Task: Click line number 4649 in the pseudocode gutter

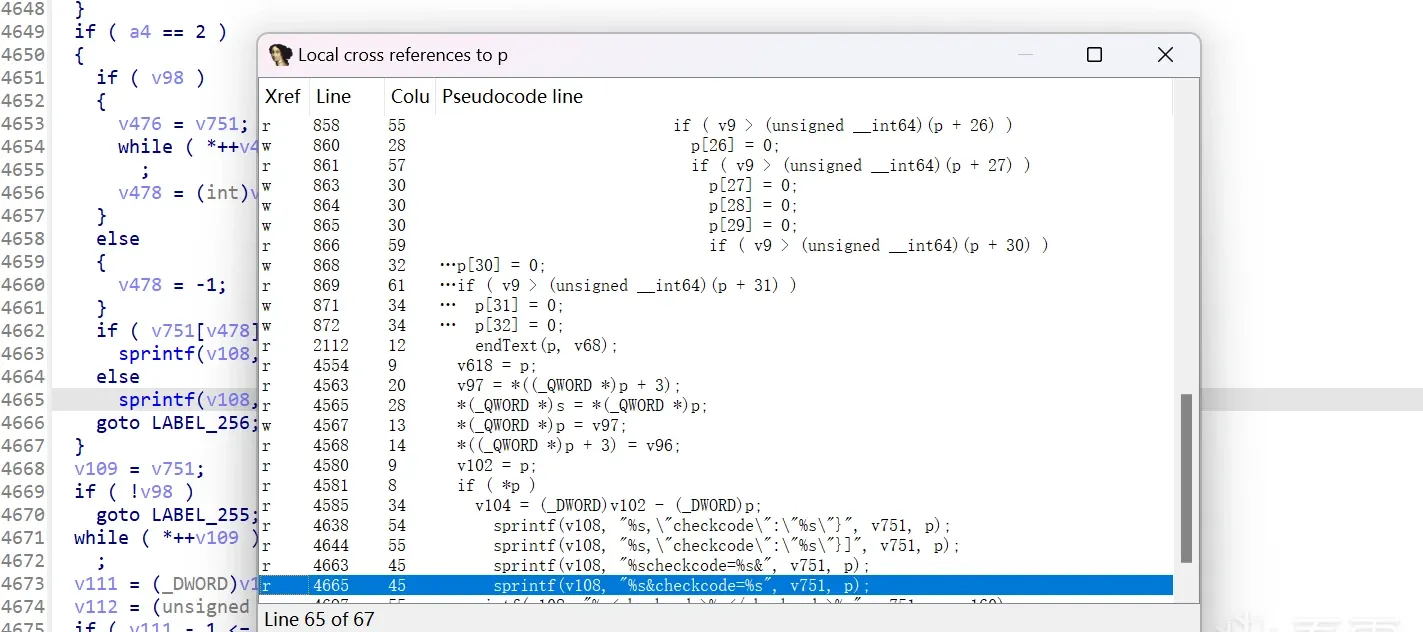Action: 23,32
